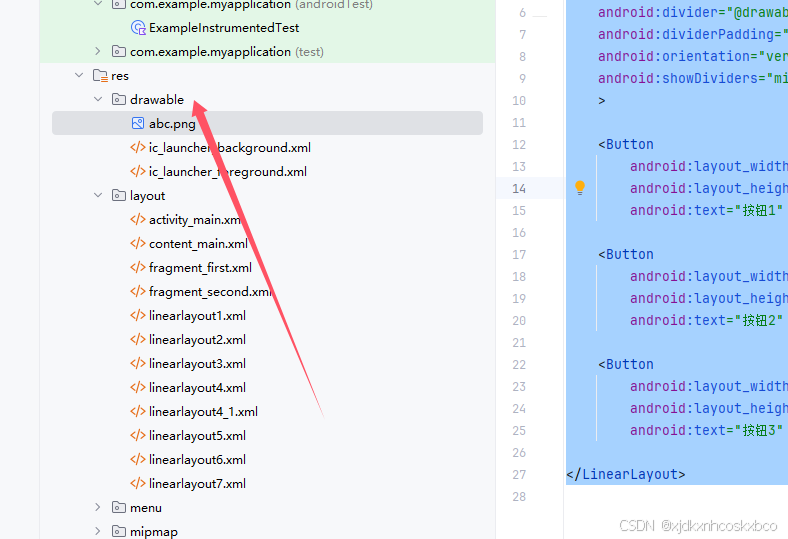
Task: Click the mipmap folder icon
Action: pos(119,531)
